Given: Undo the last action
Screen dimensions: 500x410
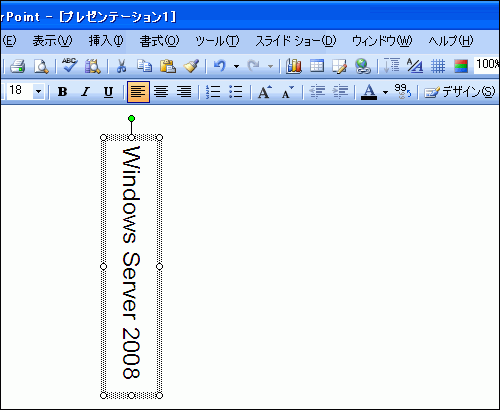Looking at the screenshot, I should pos(220,66).
